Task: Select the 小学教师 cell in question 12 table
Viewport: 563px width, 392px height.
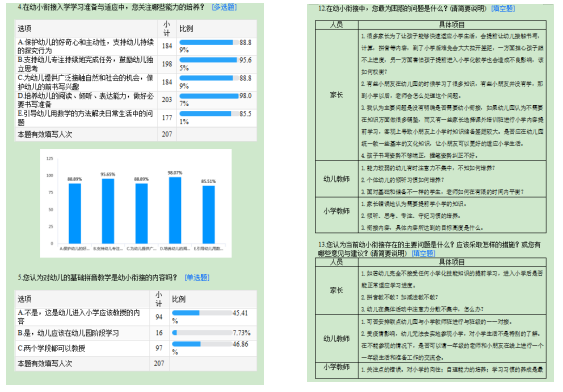Action: point(337,211)
